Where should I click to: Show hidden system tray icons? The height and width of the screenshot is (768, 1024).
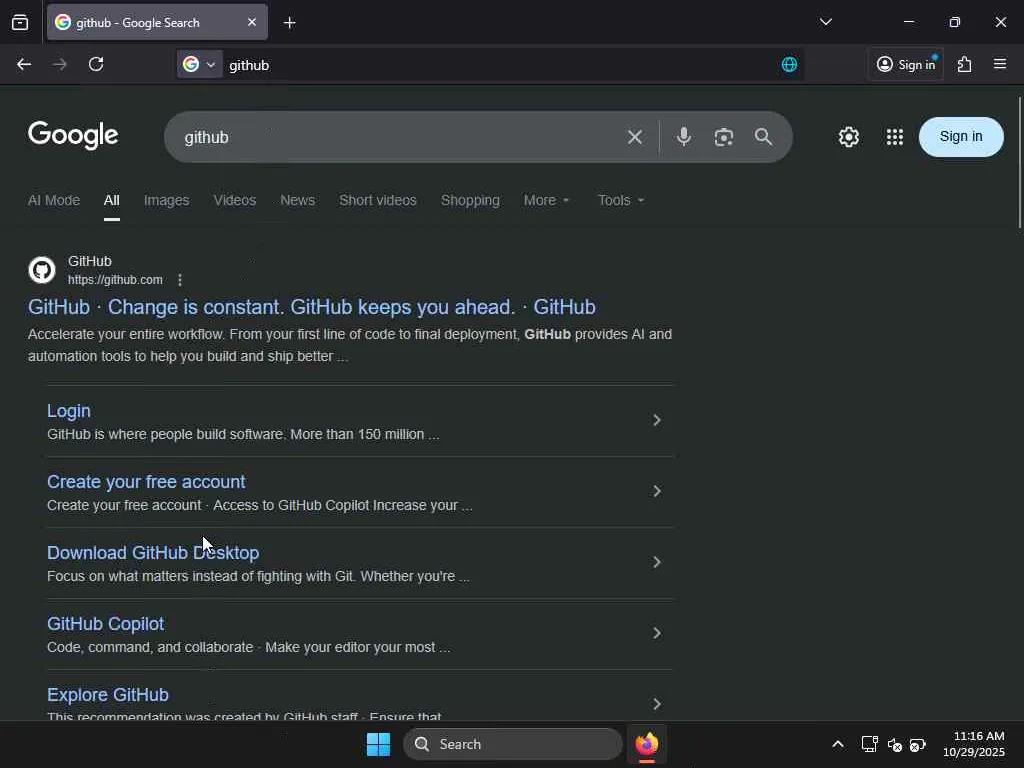838,744
